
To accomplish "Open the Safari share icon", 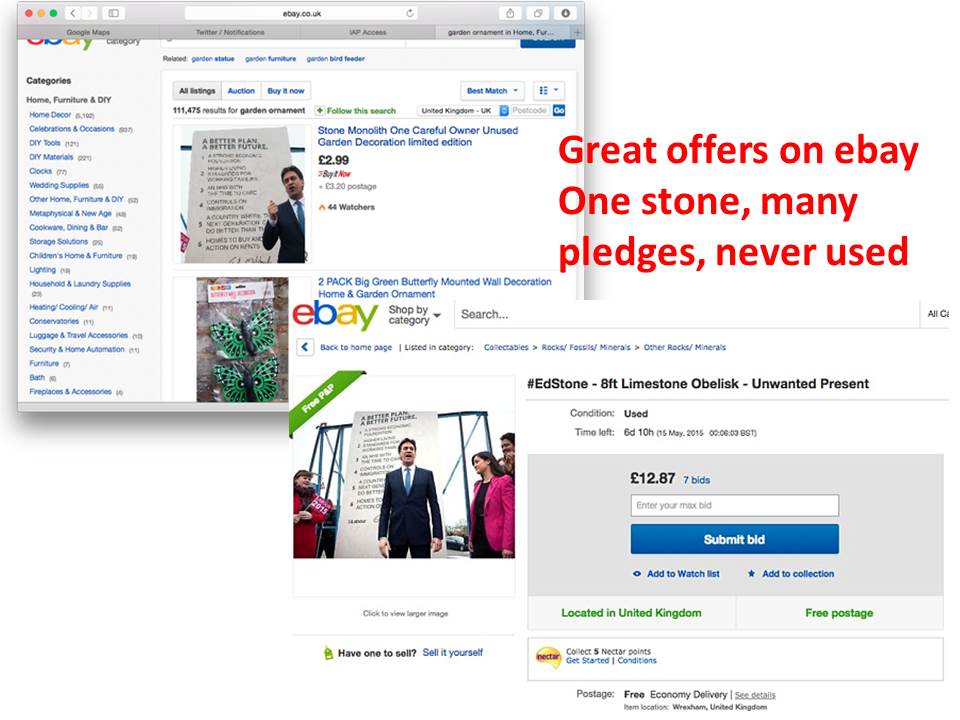I will pyautogui.click(x=510, y=13).
